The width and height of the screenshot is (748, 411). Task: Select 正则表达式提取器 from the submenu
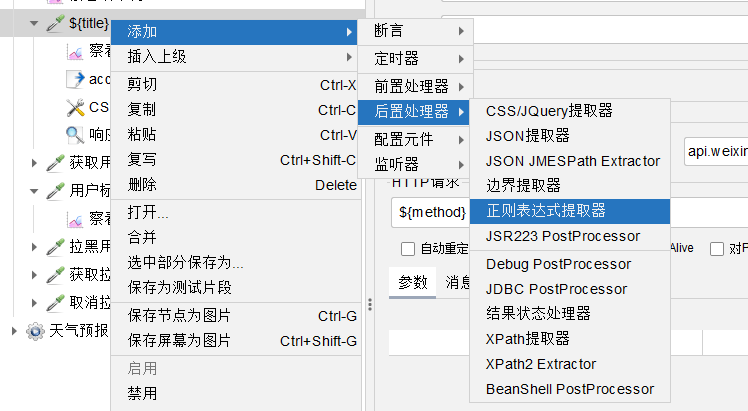click(545, 211)
